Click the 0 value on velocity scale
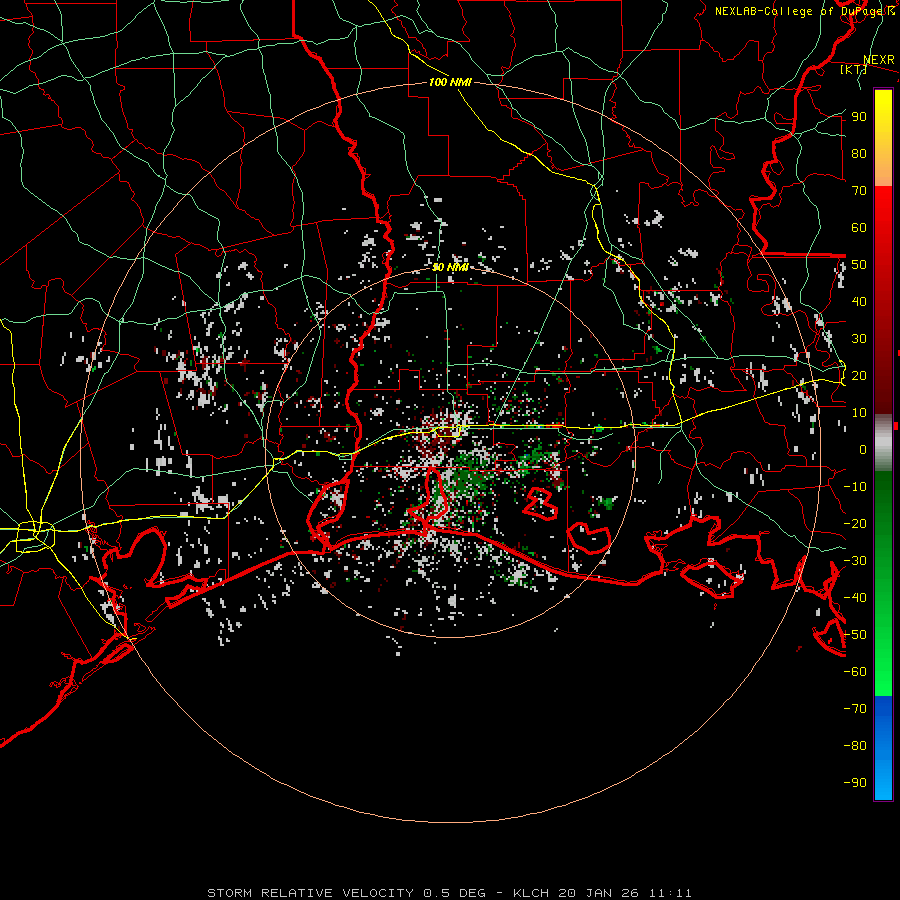900x900 pixels. tap(863, 449)
